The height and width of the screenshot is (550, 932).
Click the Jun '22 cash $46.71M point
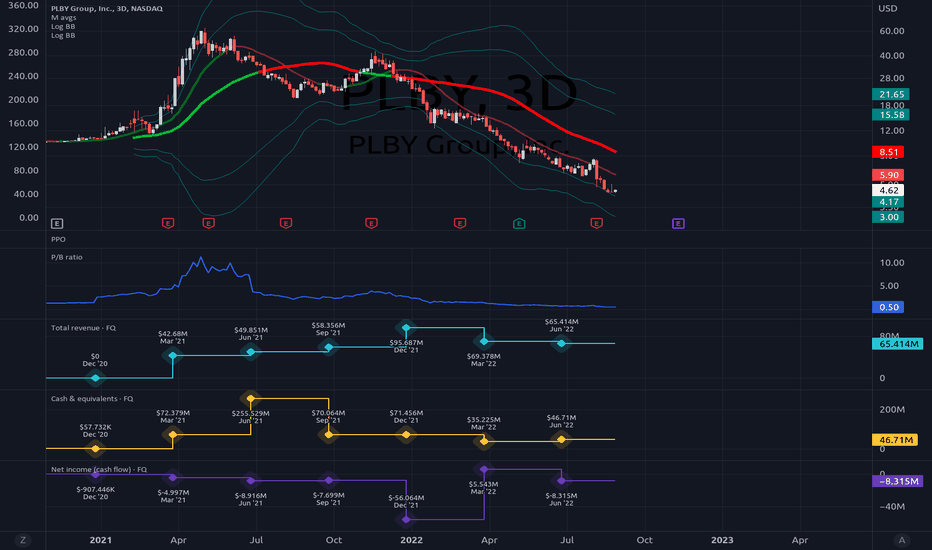tap(562, 439)
